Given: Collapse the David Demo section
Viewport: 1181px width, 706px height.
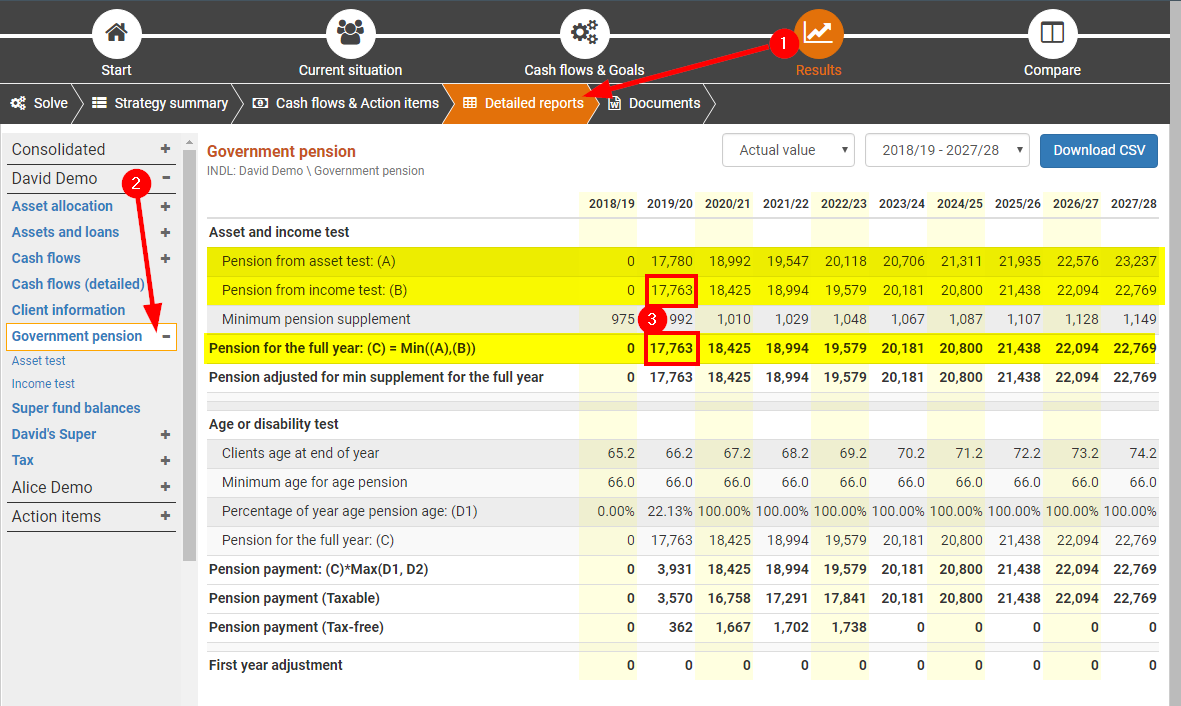Looking at the screenshot, I should coord(165,178).
